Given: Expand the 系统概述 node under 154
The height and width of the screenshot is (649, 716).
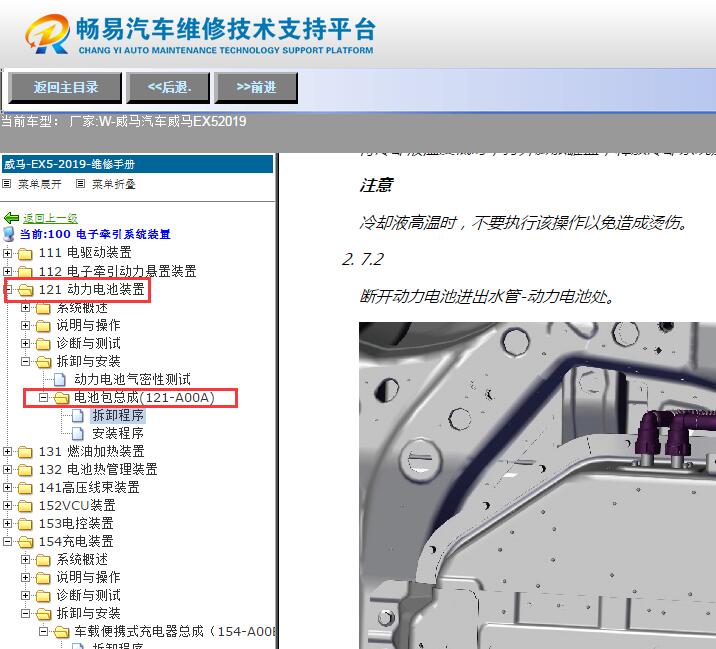Looking at the screenshot, I should coord(26,559).
